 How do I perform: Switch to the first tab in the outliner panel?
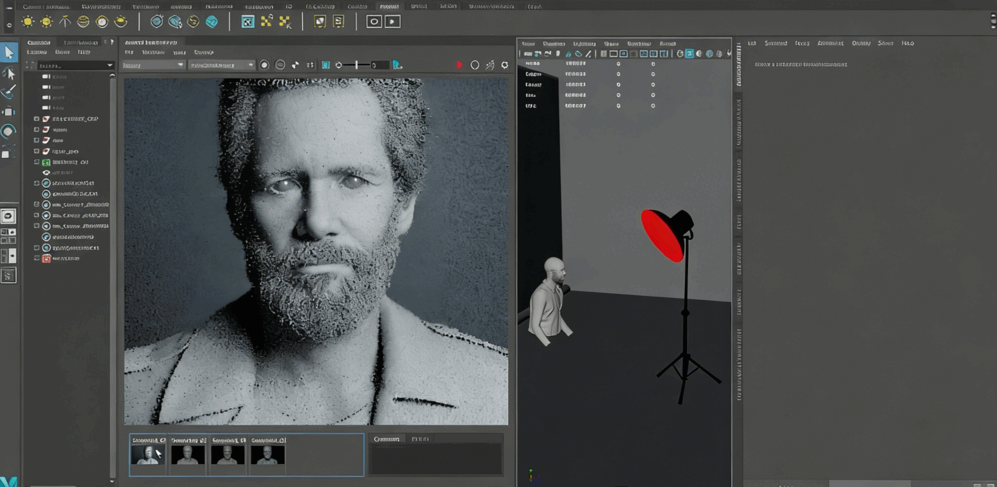pos(39,43)
